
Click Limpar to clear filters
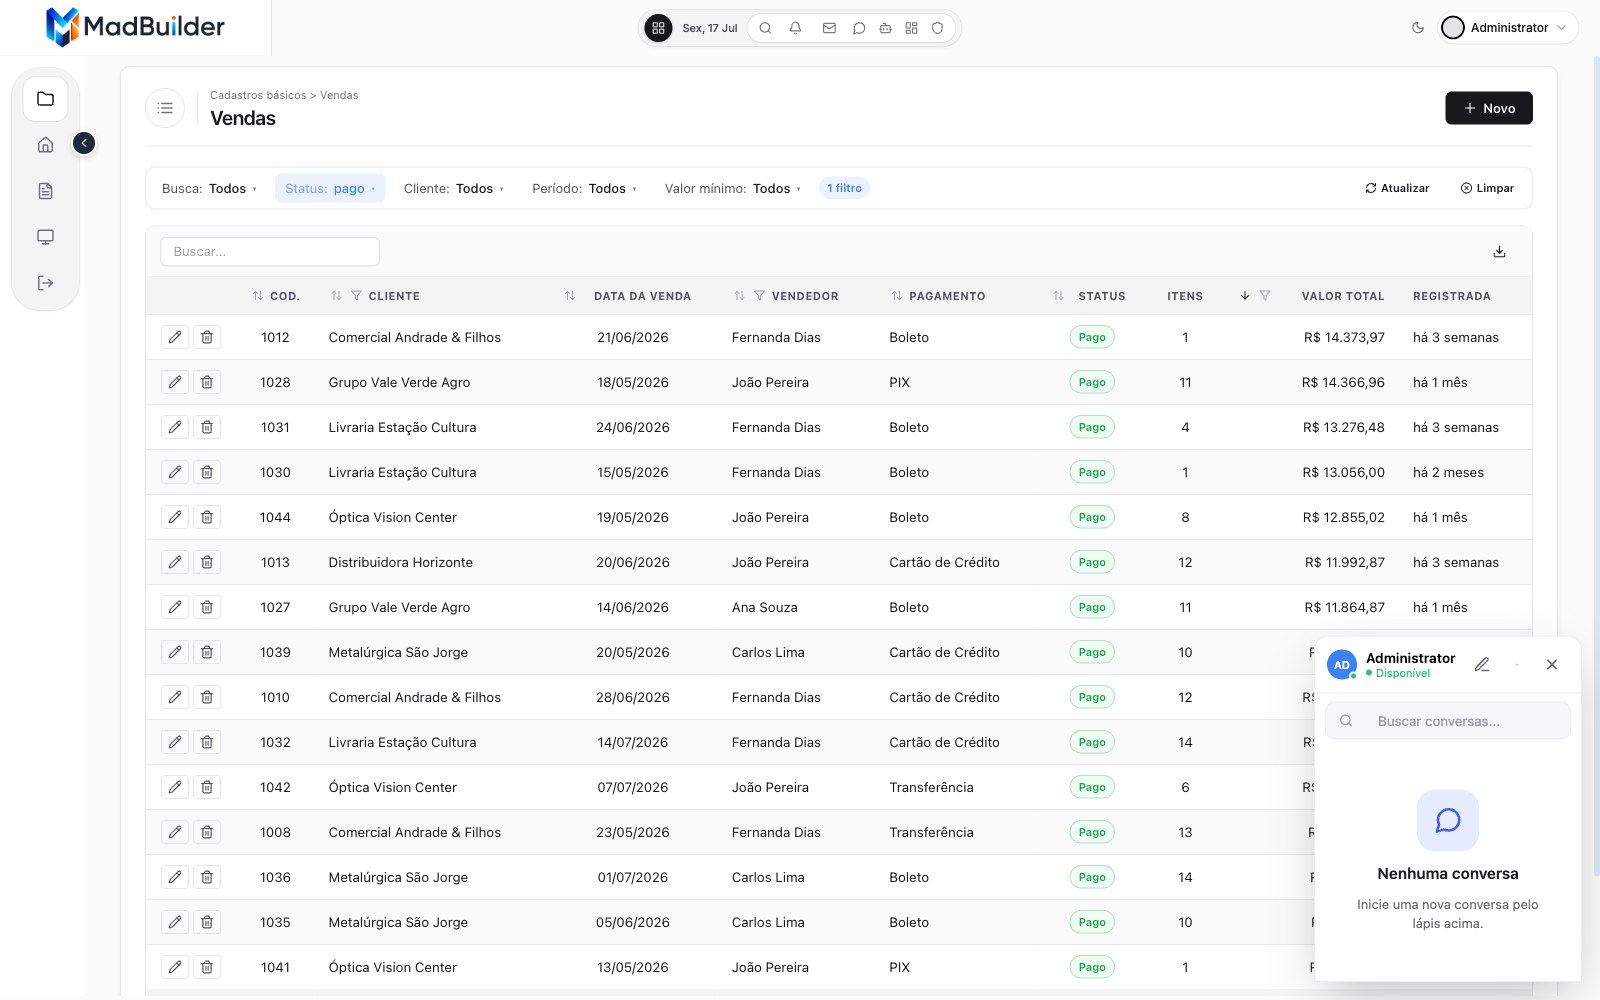coord(1487,188)
